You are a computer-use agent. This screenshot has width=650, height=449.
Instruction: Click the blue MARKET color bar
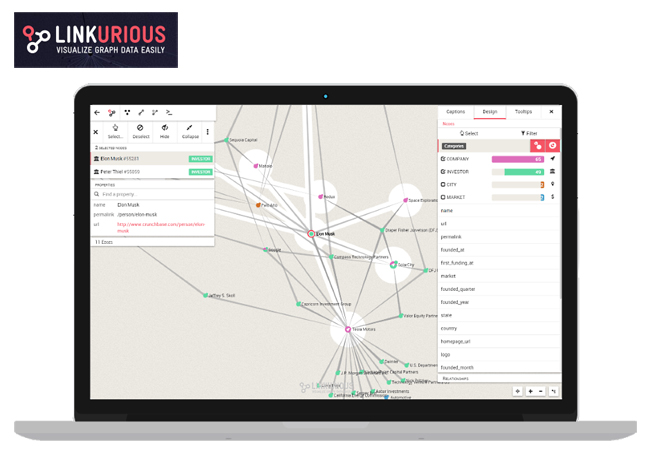[x=542, y=198]
